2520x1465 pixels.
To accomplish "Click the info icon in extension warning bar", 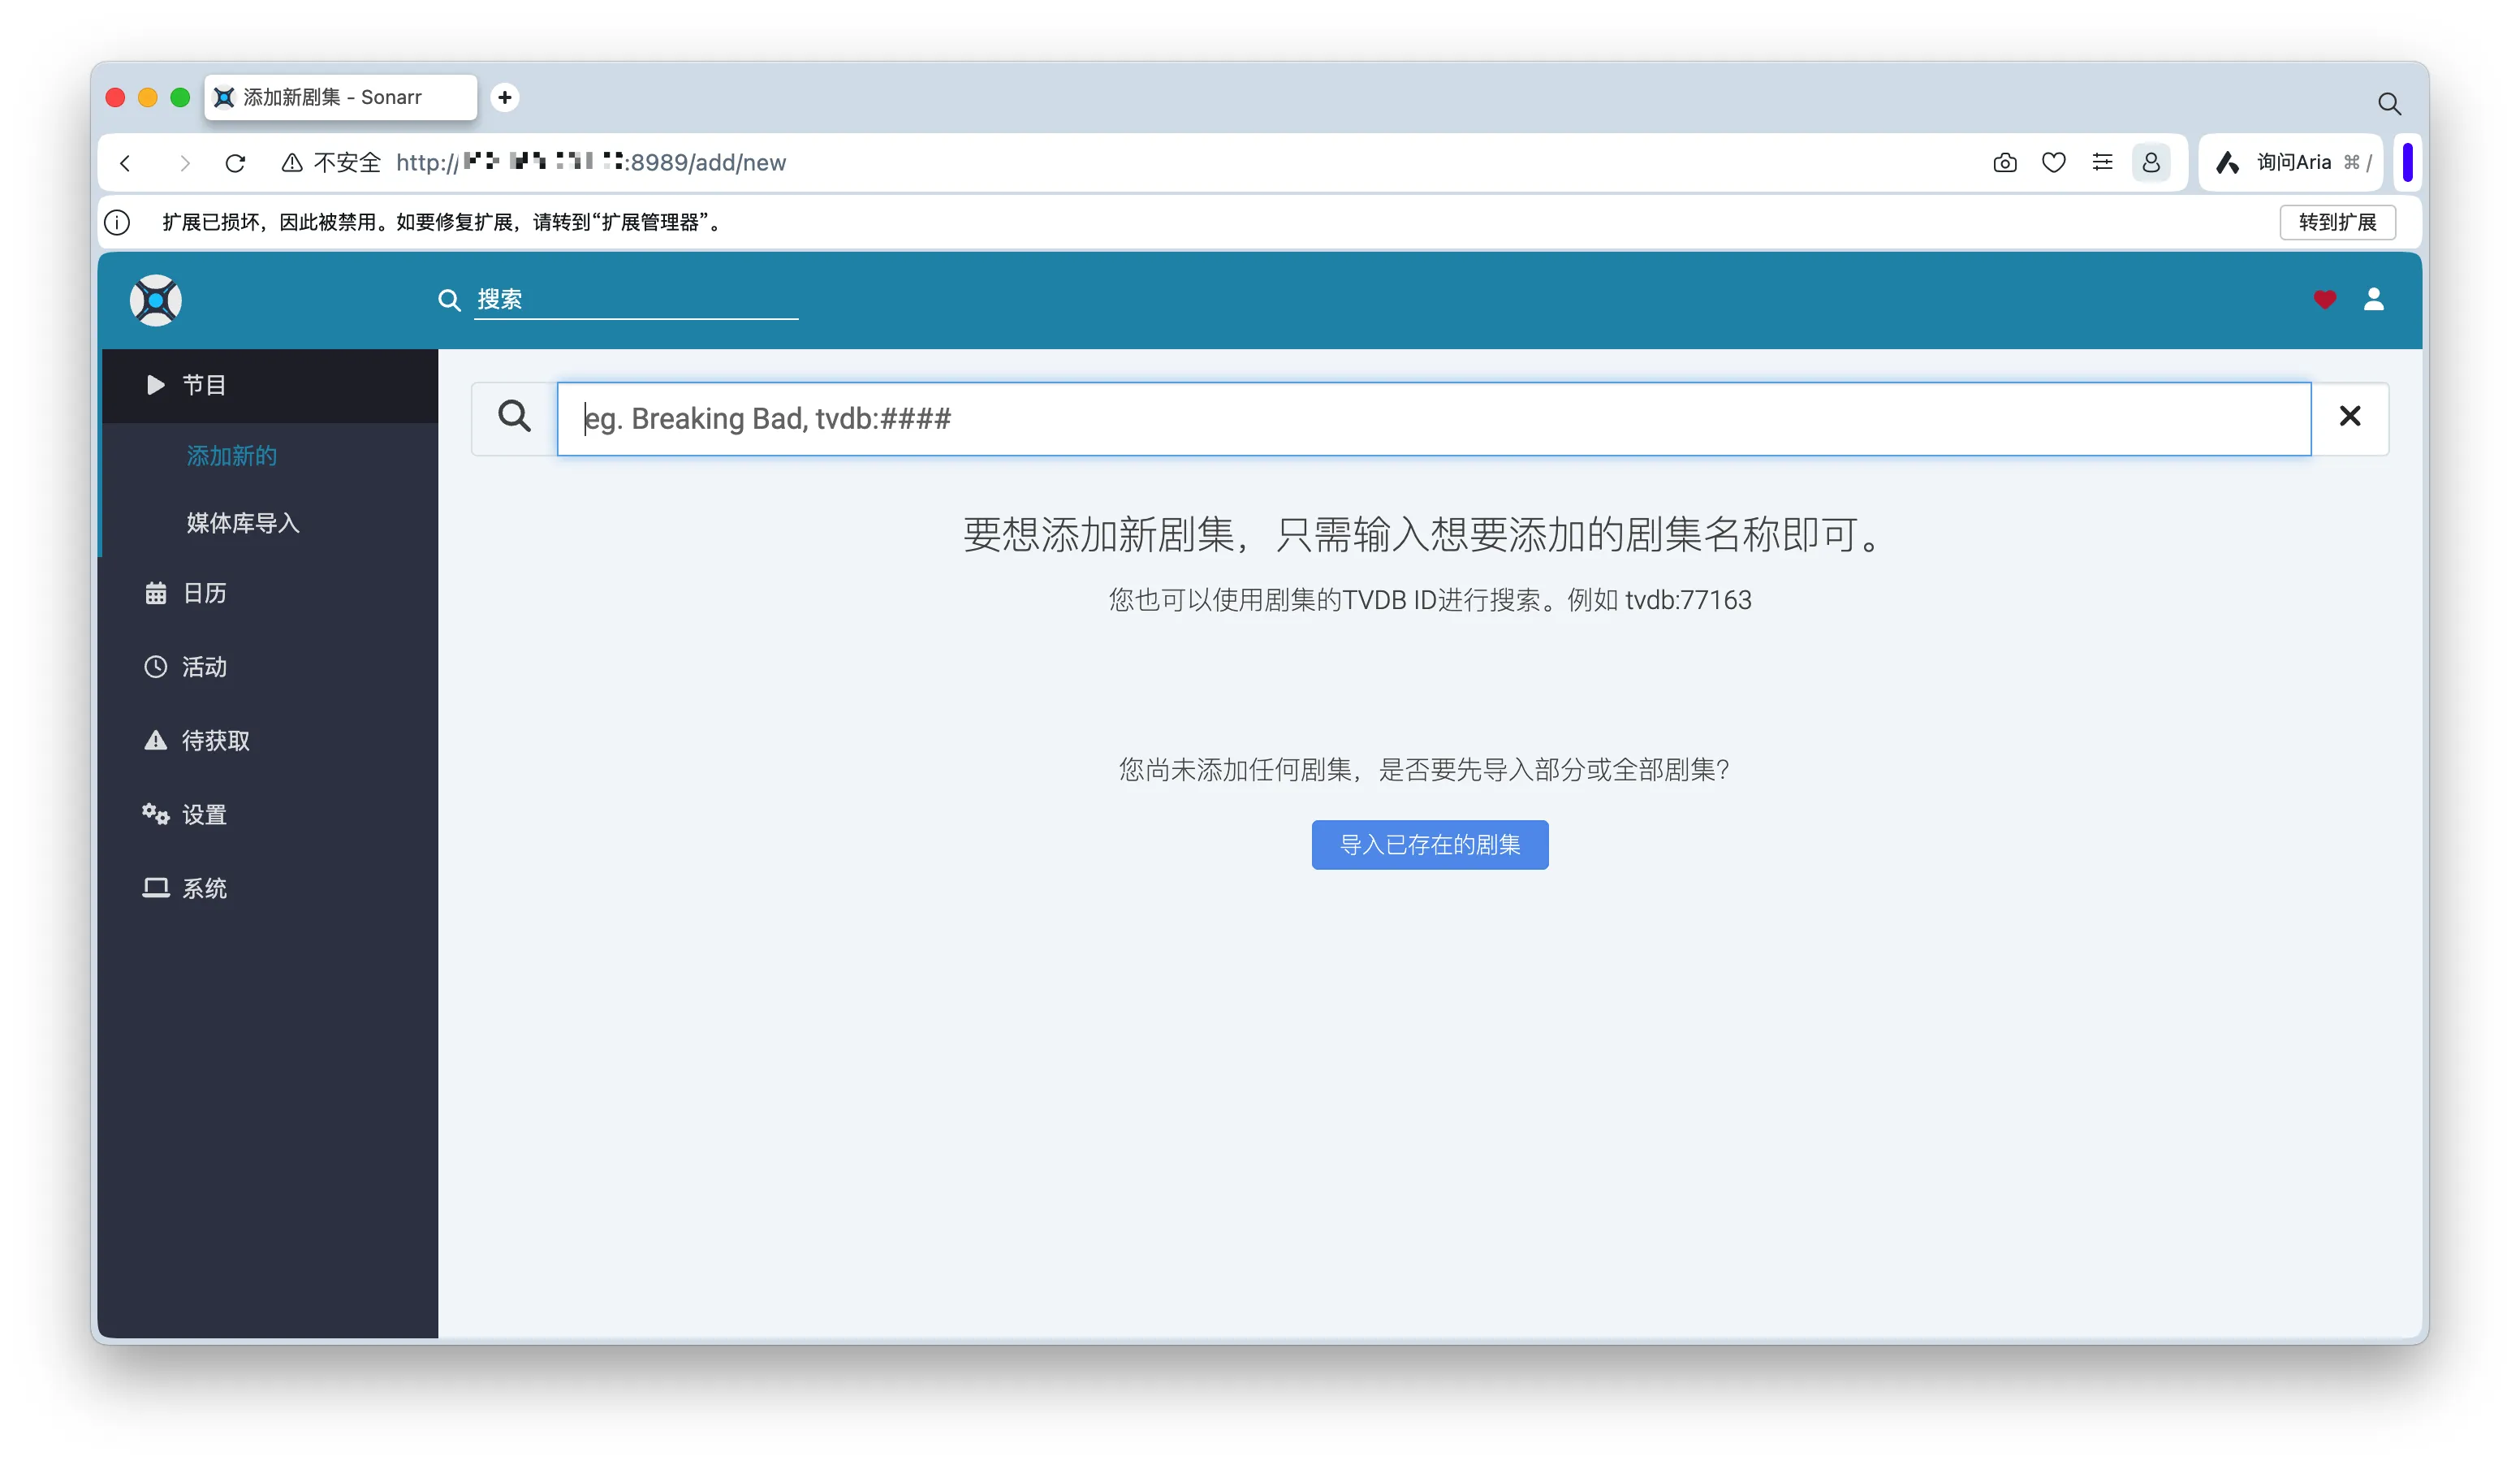I will point(118,222).
